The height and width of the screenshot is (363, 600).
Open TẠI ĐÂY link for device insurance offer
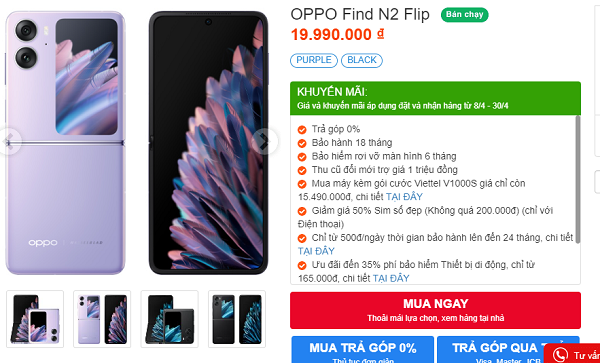point(391,278)
